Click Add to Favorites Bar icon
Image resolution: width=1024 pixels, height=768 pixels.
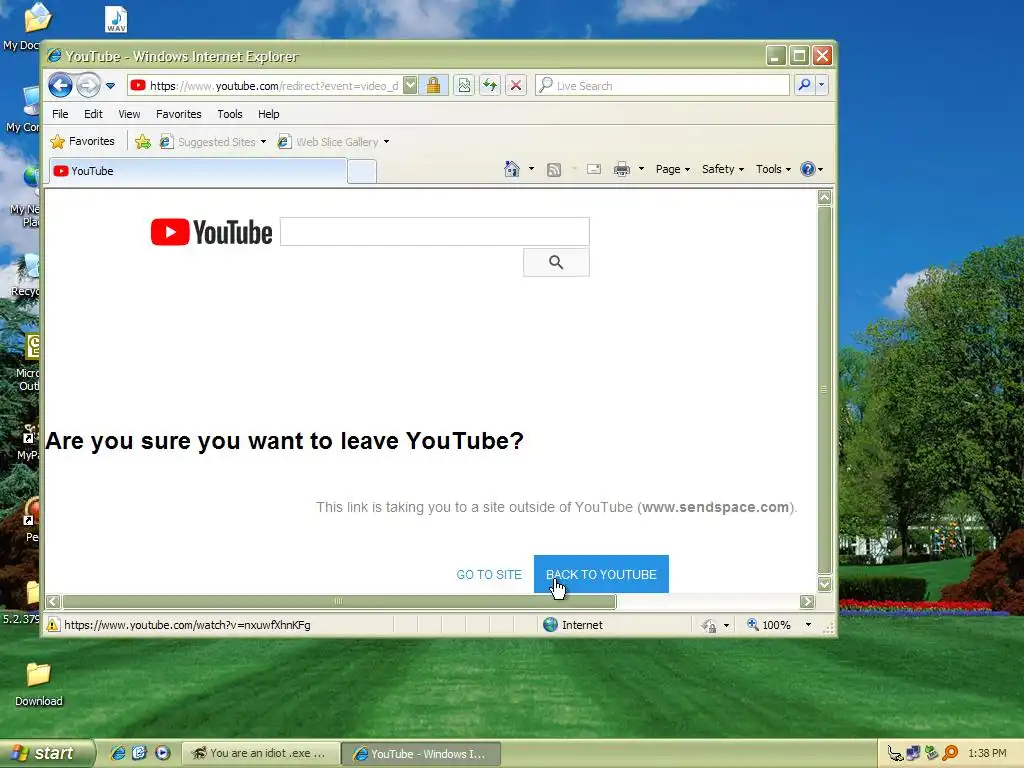[x=142, y=141]
